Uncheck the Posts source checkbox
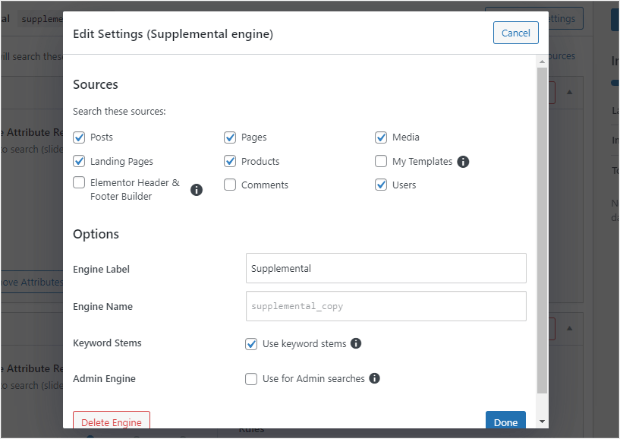620x439 pixels. pos(79,137)
